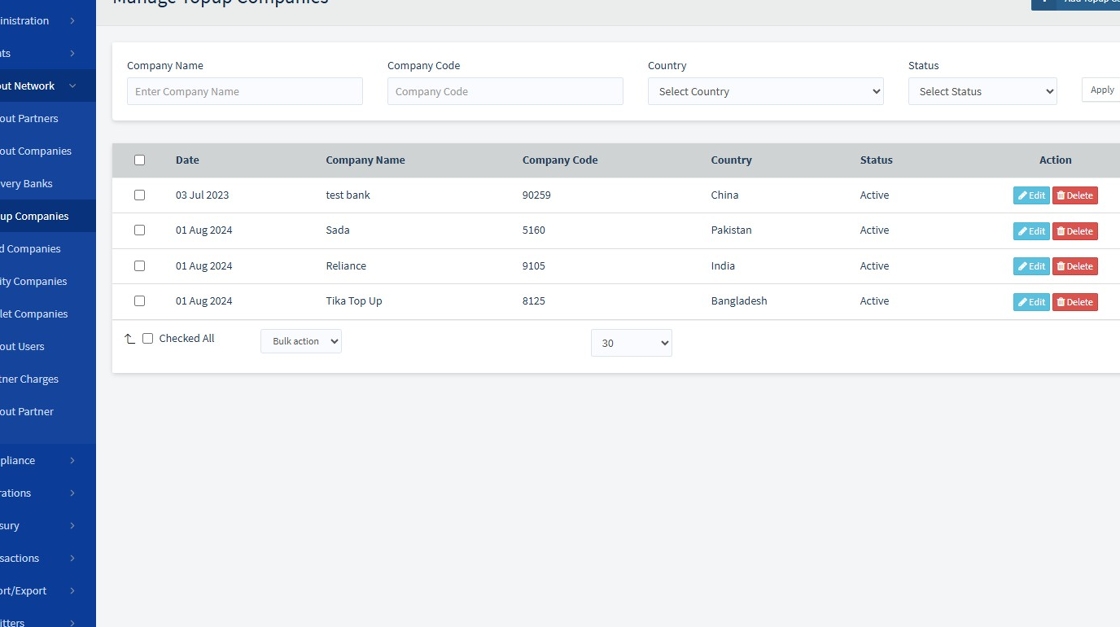The height and width of the screenshot is (627, 1120).
Task: Open Payout Partners in sidebar
Action: tap(30, 119)
